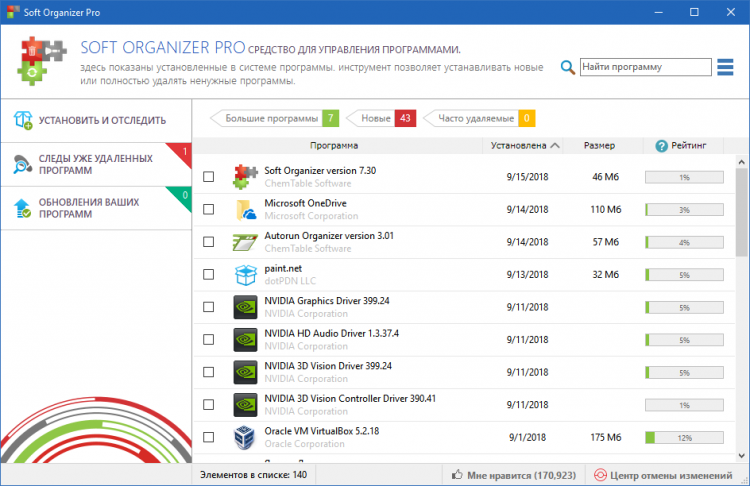Click the Microsoft OneDrive icon
Image resolution: width=750 pixels, height=486 pixels.
246,210
